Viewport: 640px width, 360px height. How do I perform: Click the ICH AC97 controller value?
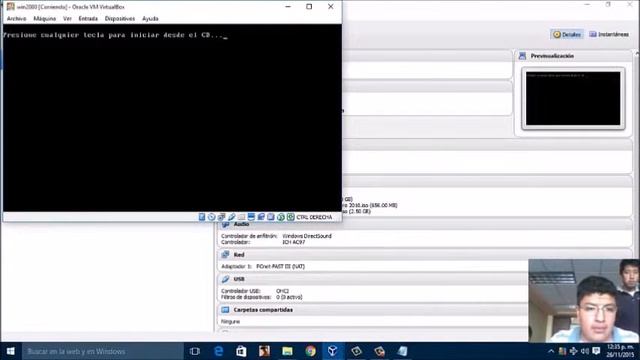(x=294, y=242)
